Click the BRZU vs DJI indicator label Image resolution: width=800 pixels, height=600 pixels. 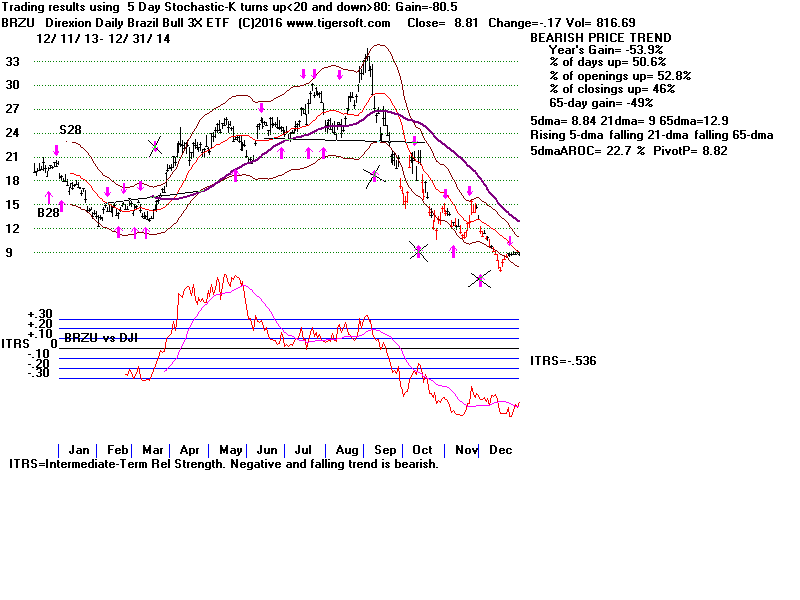[99, 338]
